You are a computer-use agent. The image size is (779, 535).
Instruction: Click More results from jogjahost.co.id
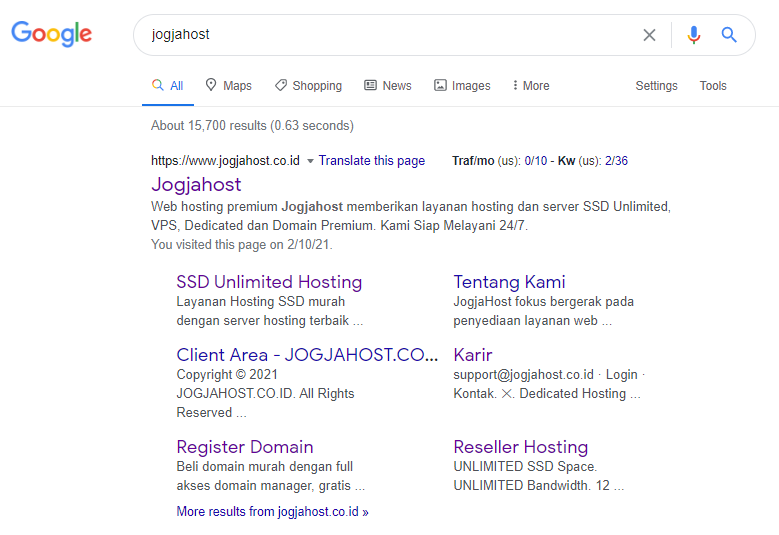click(x=272, y=511)
